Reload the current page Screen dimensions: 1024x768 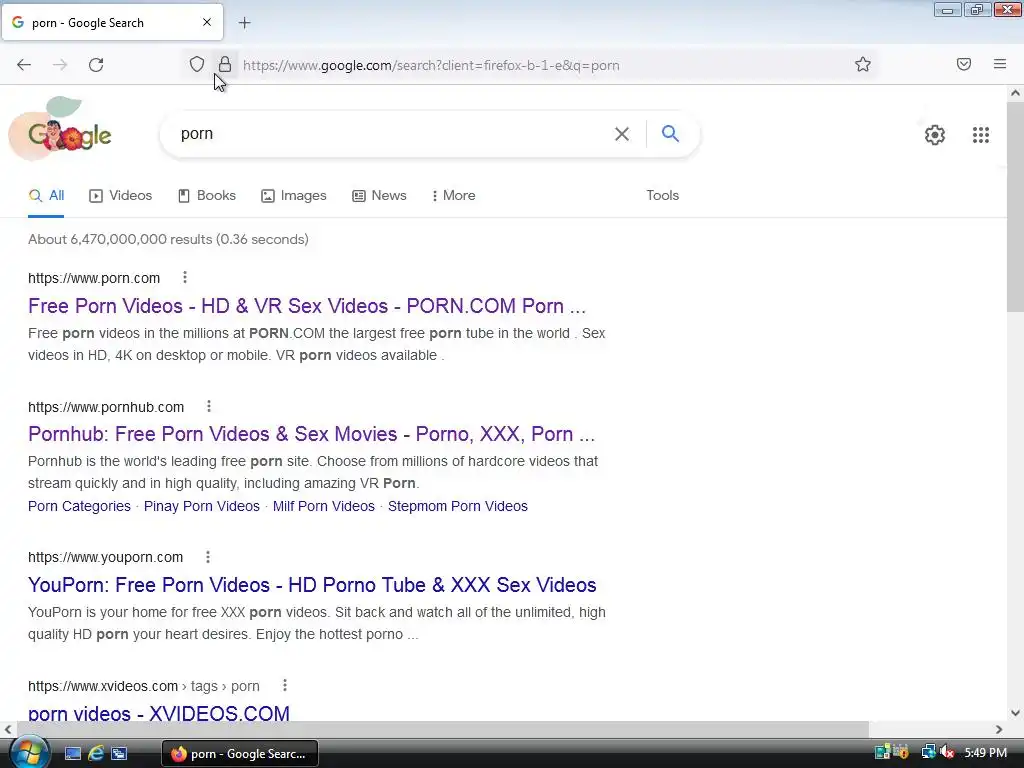point(96,65)
